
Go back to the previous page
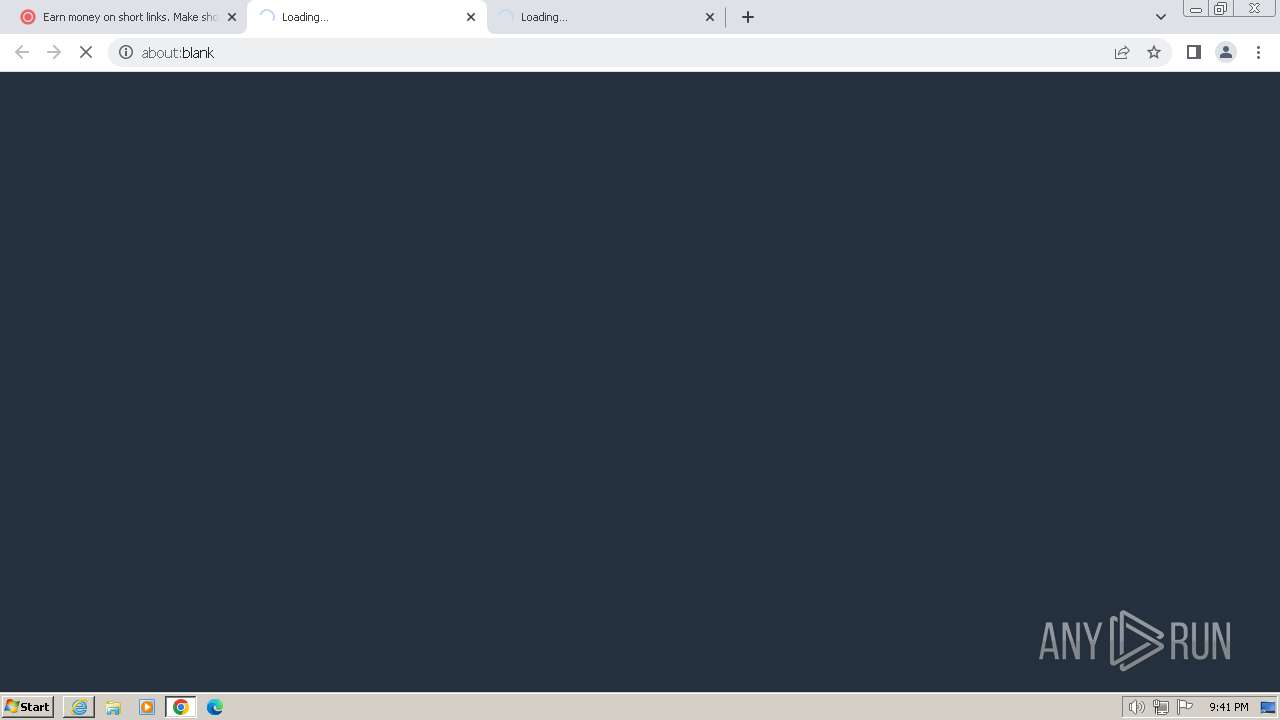[22, 52]
